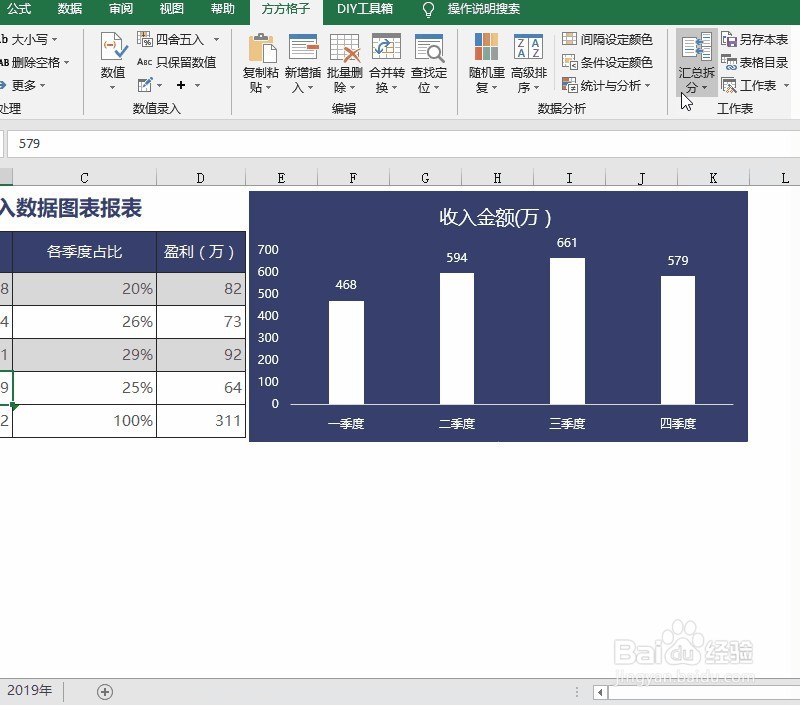Expand the plus sign dropdown arrow
The width and height of the screenshot is (800, 705).
point(197,85)
